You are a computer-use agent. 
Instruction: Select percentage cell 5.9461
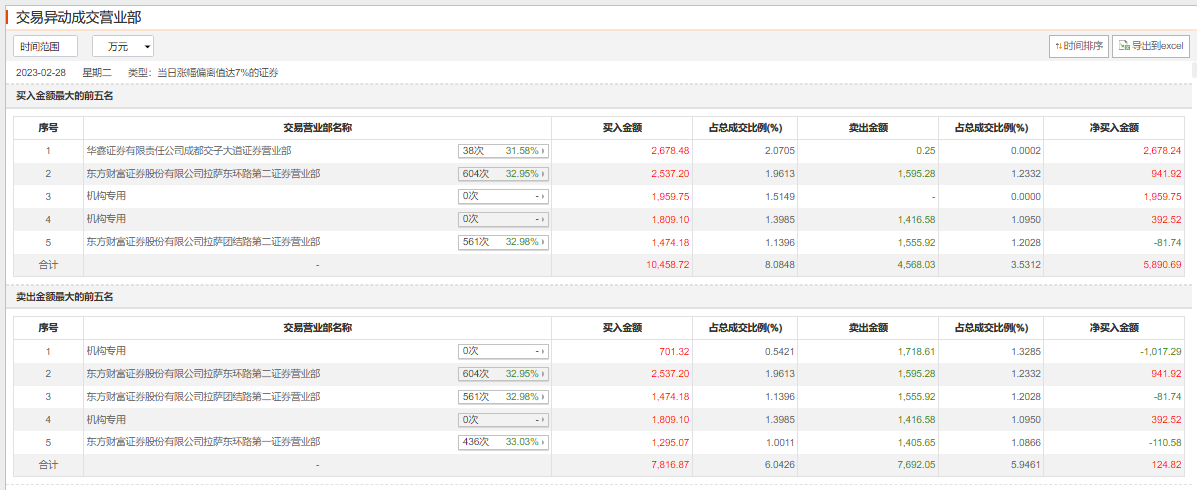pyautogui.click(x=1025, y=464)
